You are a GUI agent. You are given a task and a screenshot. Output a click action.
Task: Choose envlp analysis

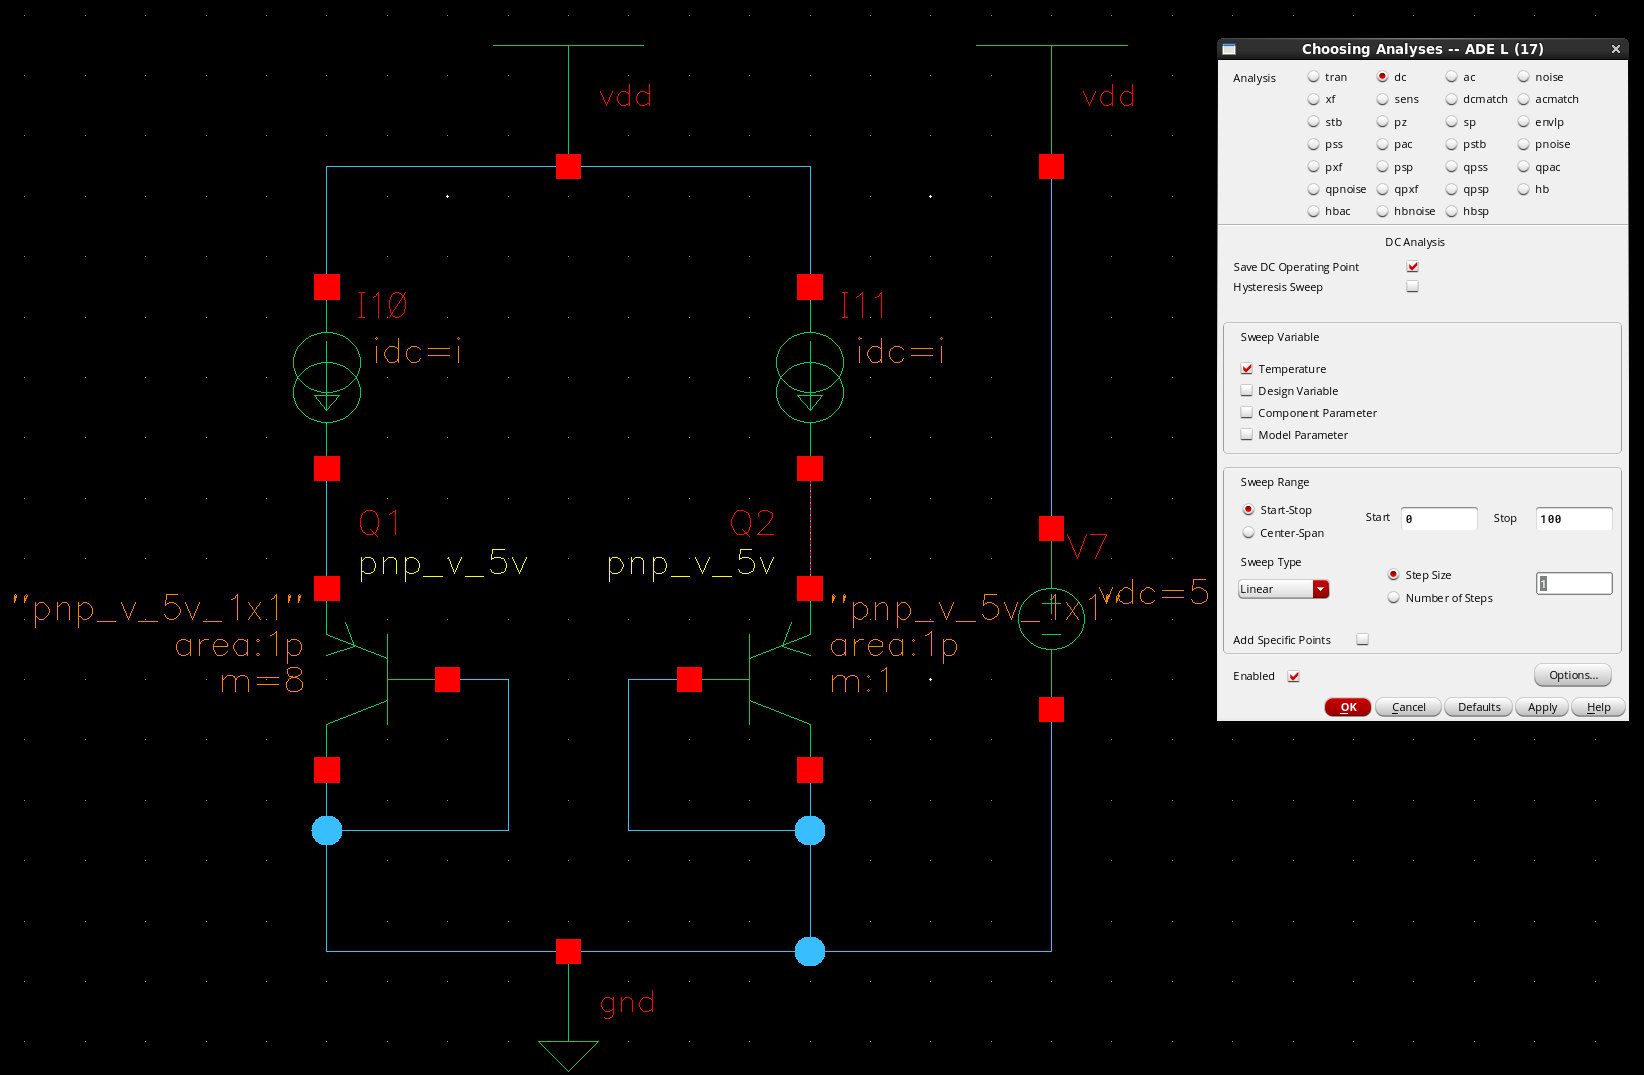[x=1523, y=122]
